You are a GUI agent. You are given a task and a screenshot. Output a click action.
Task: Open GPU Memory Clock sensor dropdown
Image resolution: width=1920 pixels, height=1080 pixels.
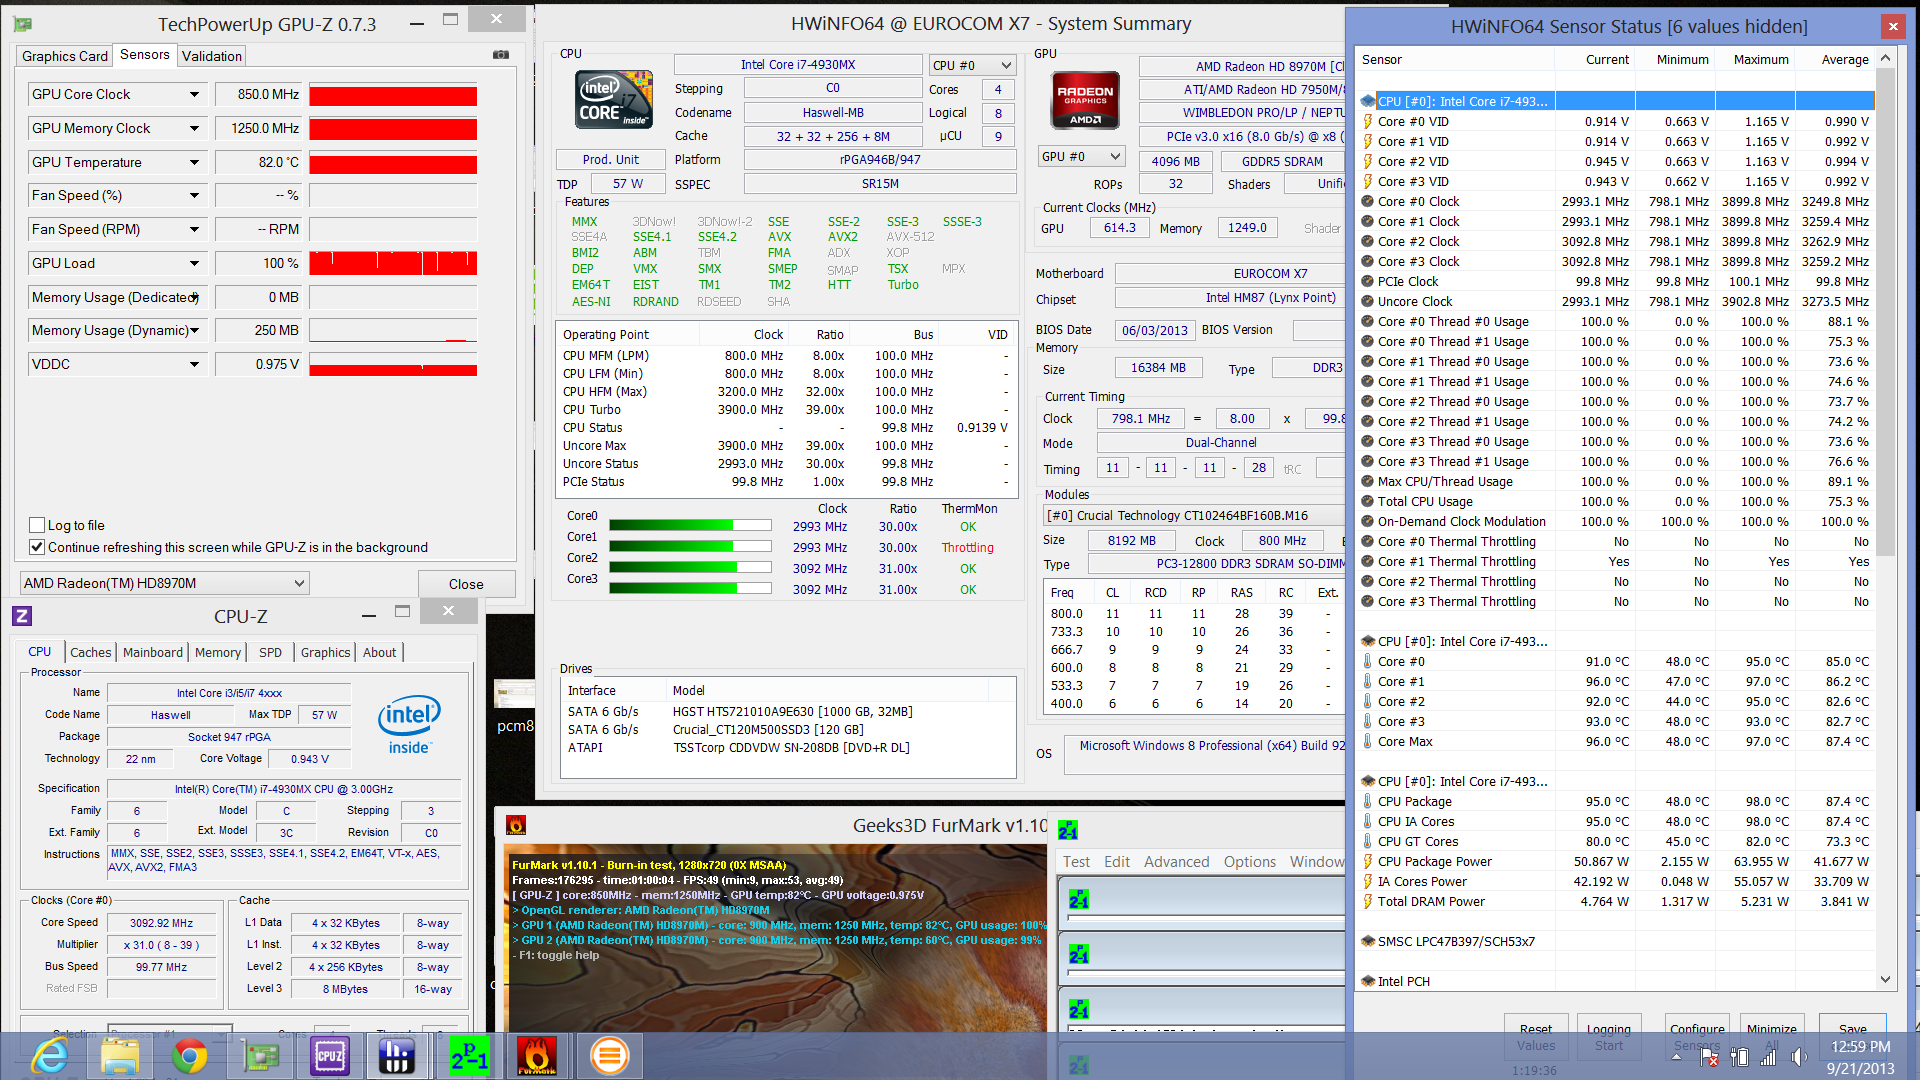194,128
